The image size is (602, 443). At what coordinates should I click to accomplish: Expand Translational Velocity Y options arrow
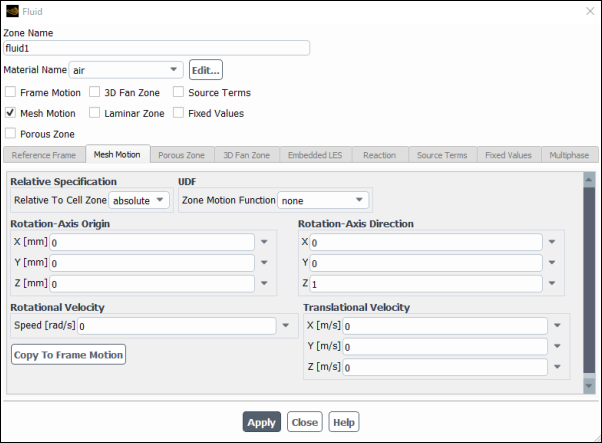point(557,346)
